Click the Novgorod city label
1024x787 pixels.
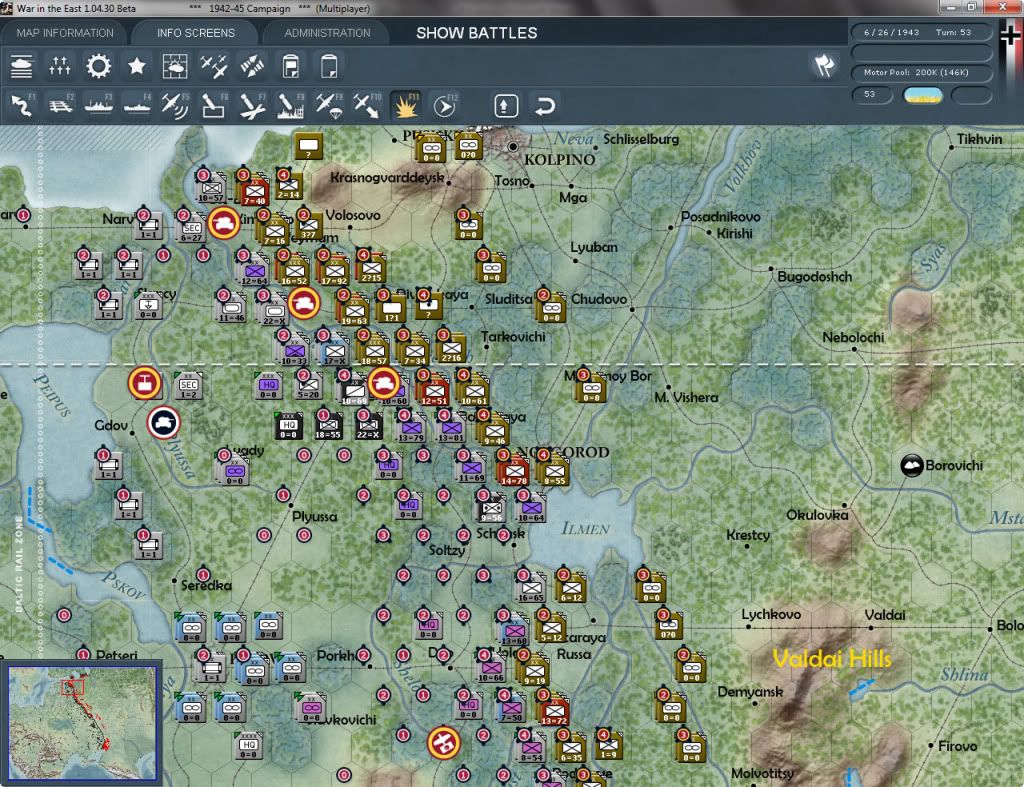tap(563, 452)
